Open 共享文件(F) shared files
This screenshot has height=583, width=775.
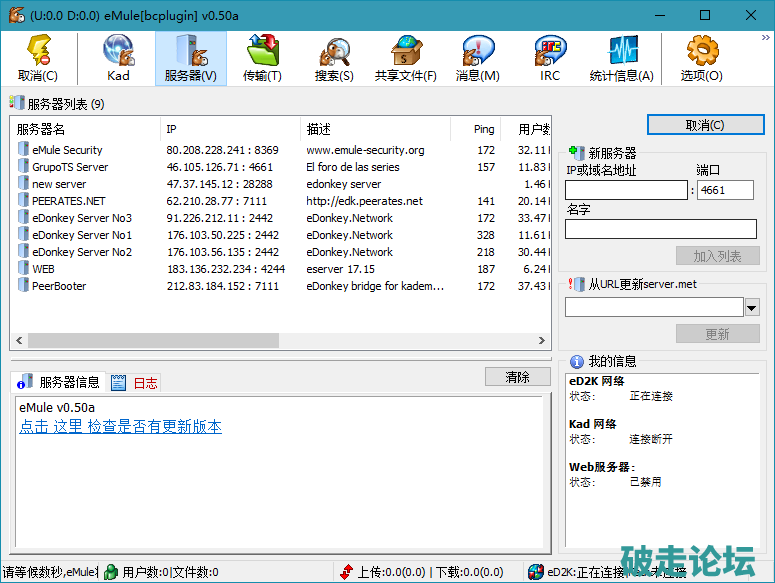[x=405, y=58]
